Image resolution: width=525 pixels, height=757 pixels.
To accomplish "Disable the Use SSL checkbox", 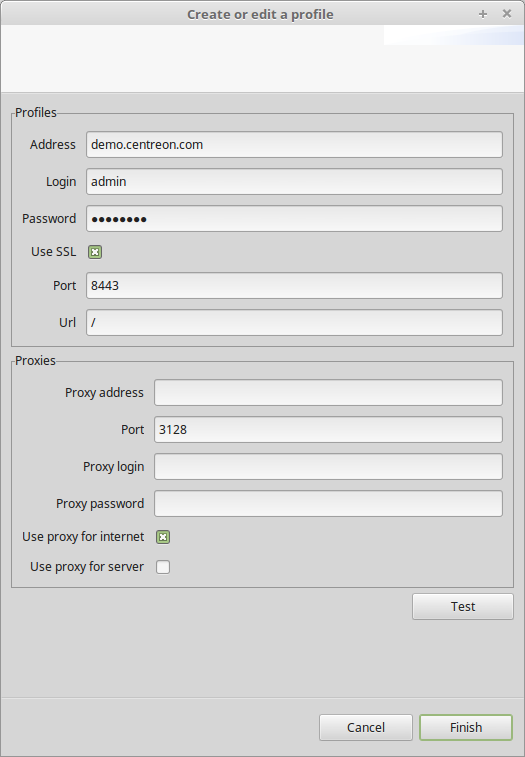I will click(95, 252).
